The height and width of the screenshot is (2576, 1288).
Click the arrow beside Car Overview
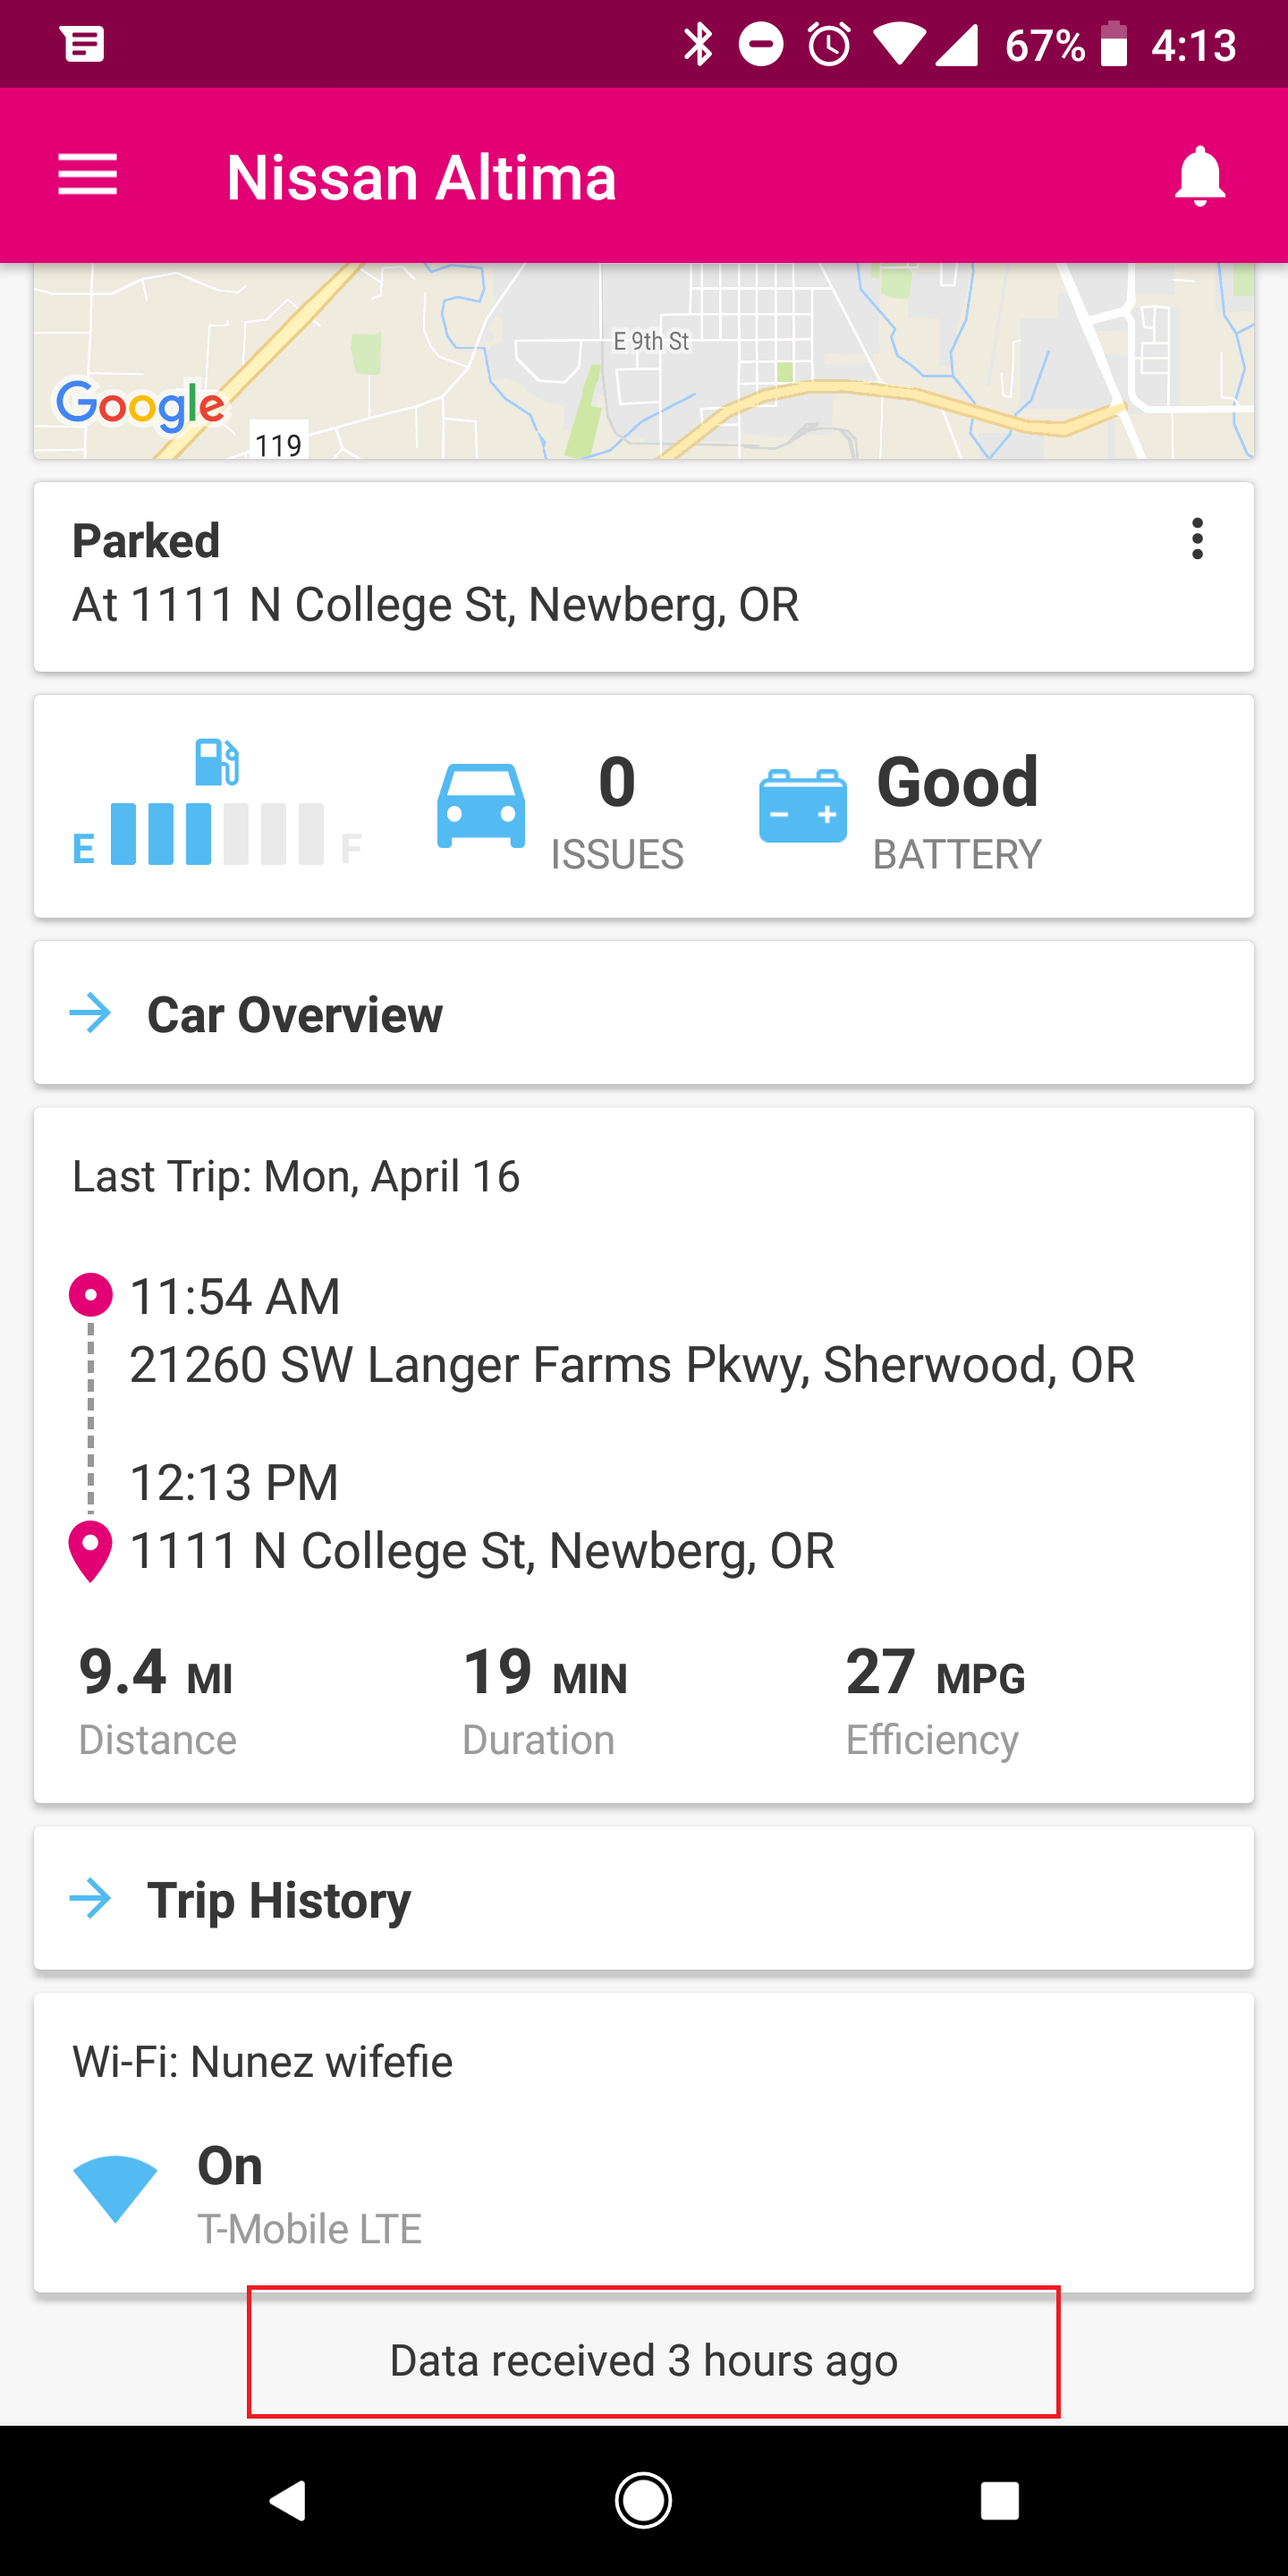click(x=91, y=1013)
